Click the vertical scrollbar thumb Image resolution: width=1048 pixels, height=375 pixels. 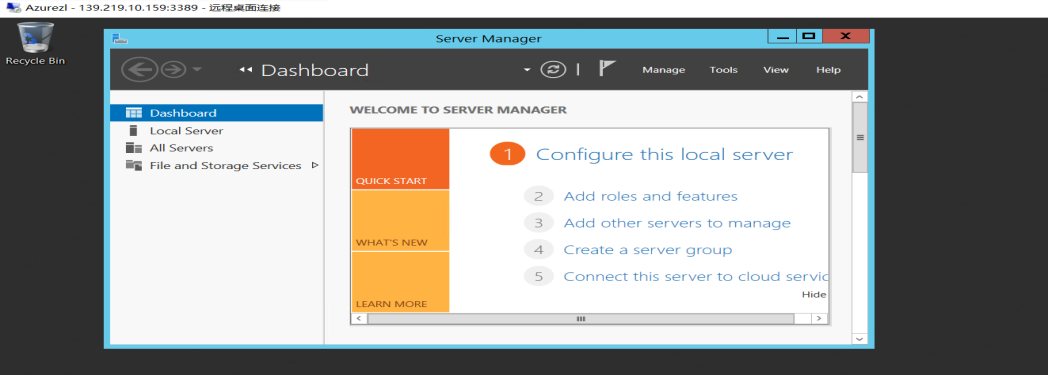click(x=860, y=138)
